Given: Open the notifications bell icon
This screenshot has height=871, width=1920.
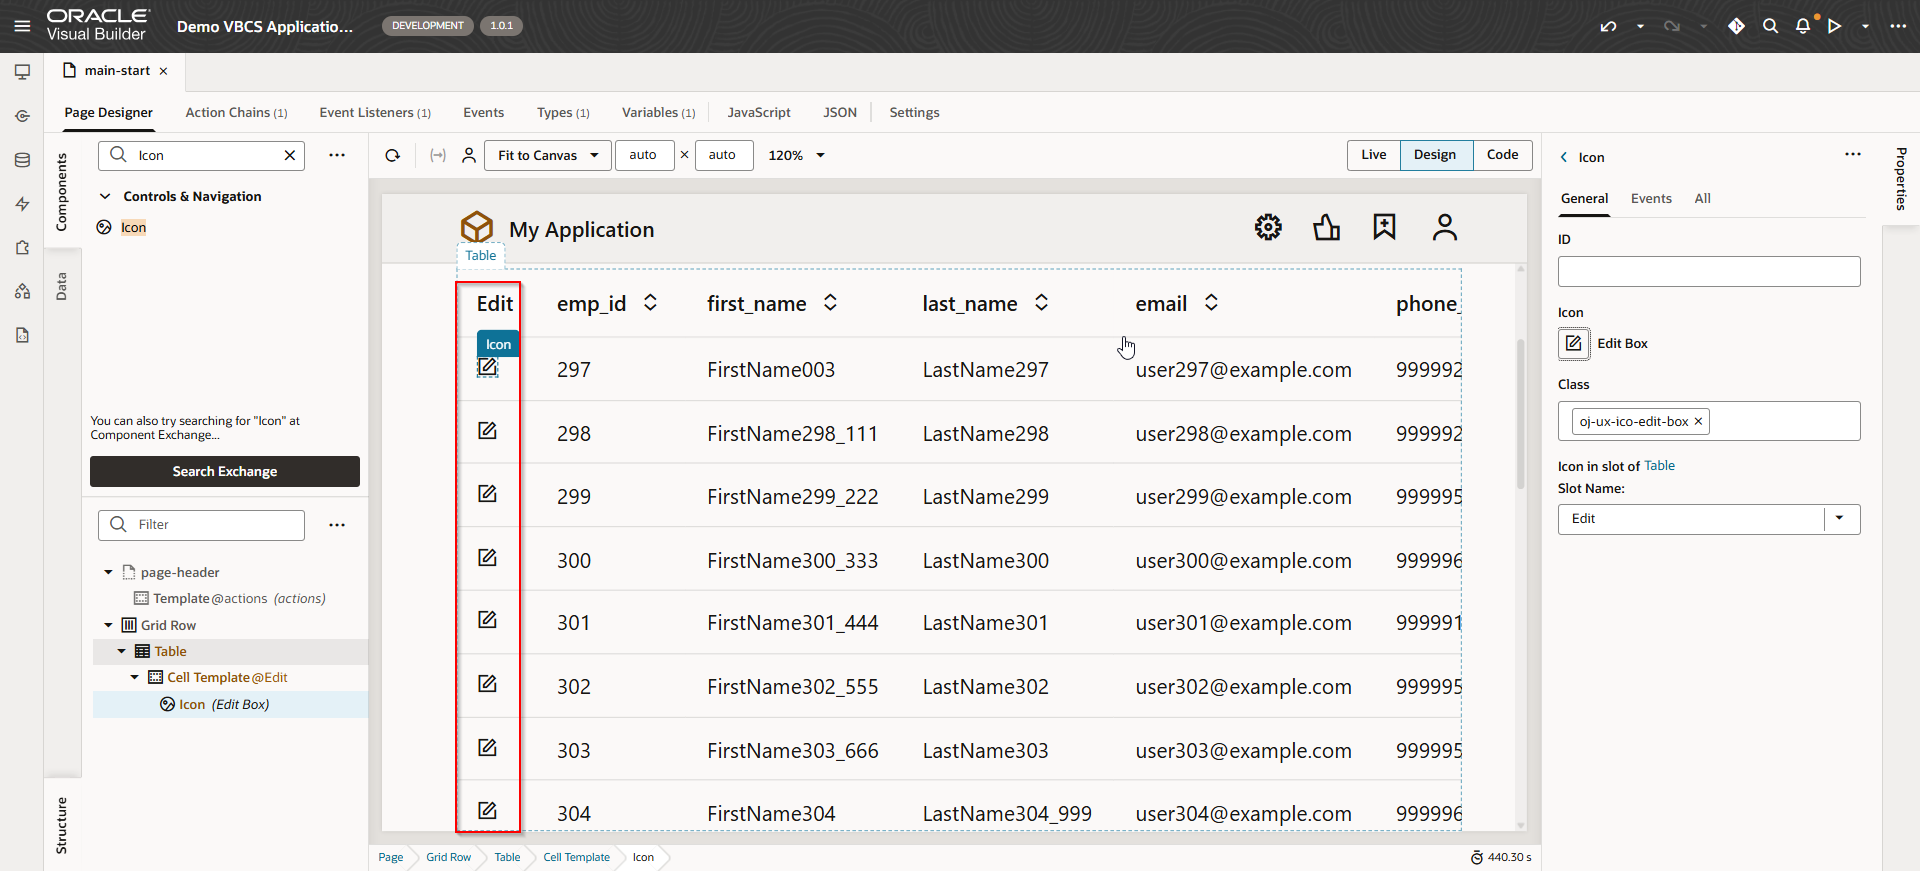Looking at the screenshot, I should pos(1802,26).
